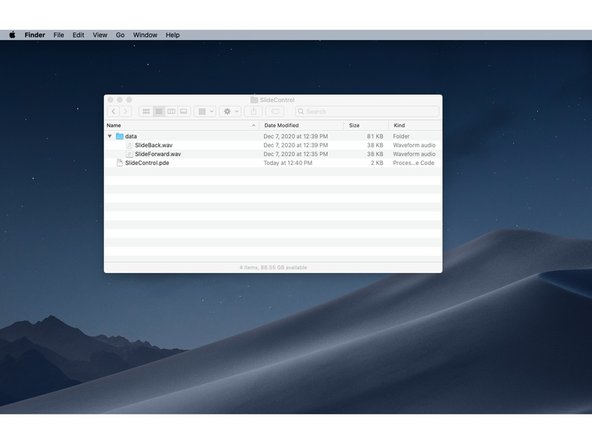Click the Edit Tags toolbar button
Screen dimensions: 592x444
coord(275,111)
